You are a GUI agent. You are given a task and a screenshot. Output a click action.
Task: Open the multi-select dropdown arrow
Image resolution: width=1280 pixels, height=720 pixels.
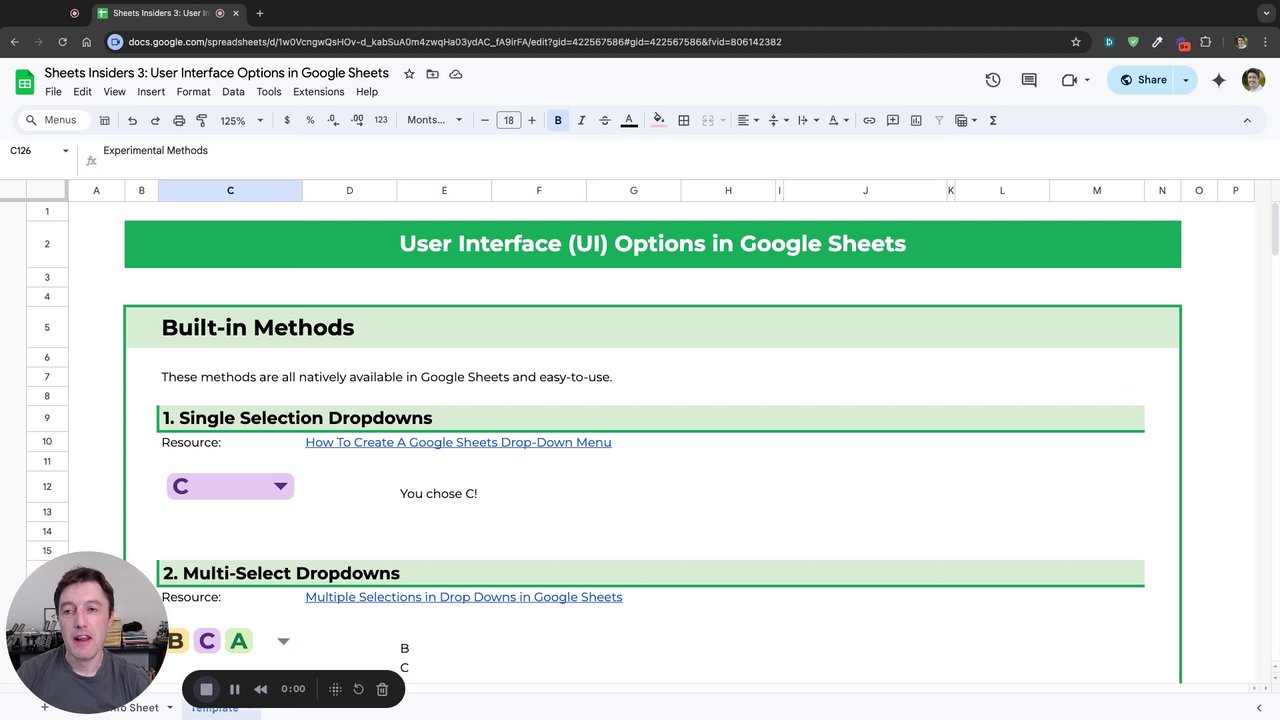[x=283, y=641]
